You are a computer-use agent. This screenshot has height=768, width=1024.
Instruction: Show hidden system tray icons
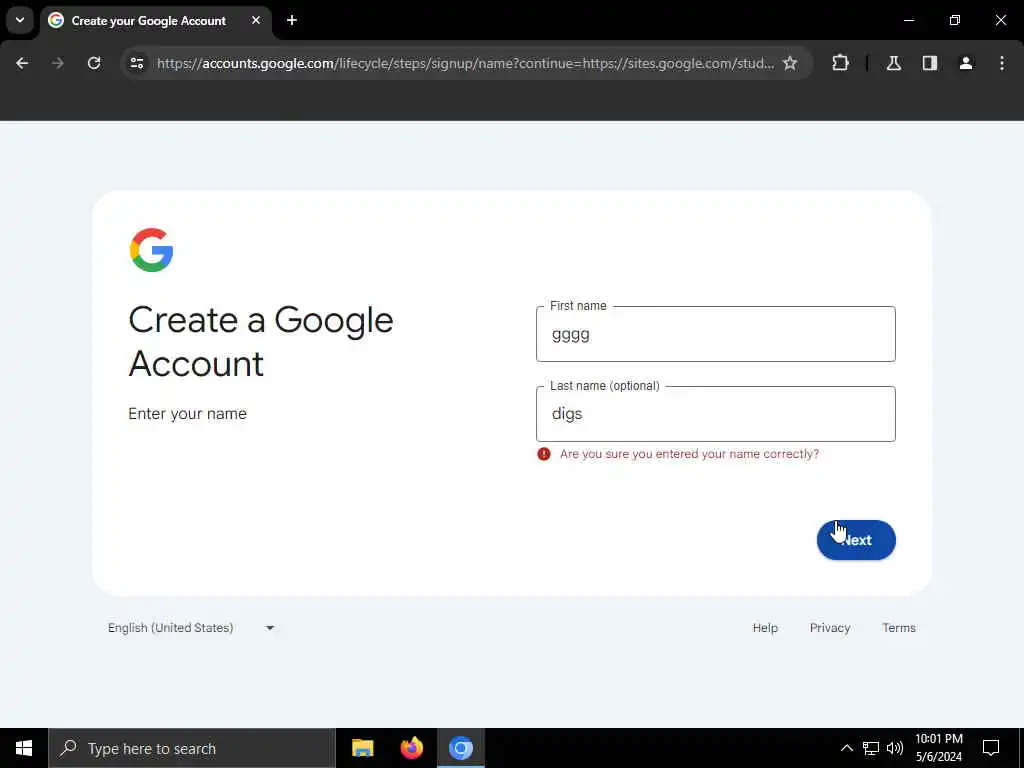tap(846, 748)
